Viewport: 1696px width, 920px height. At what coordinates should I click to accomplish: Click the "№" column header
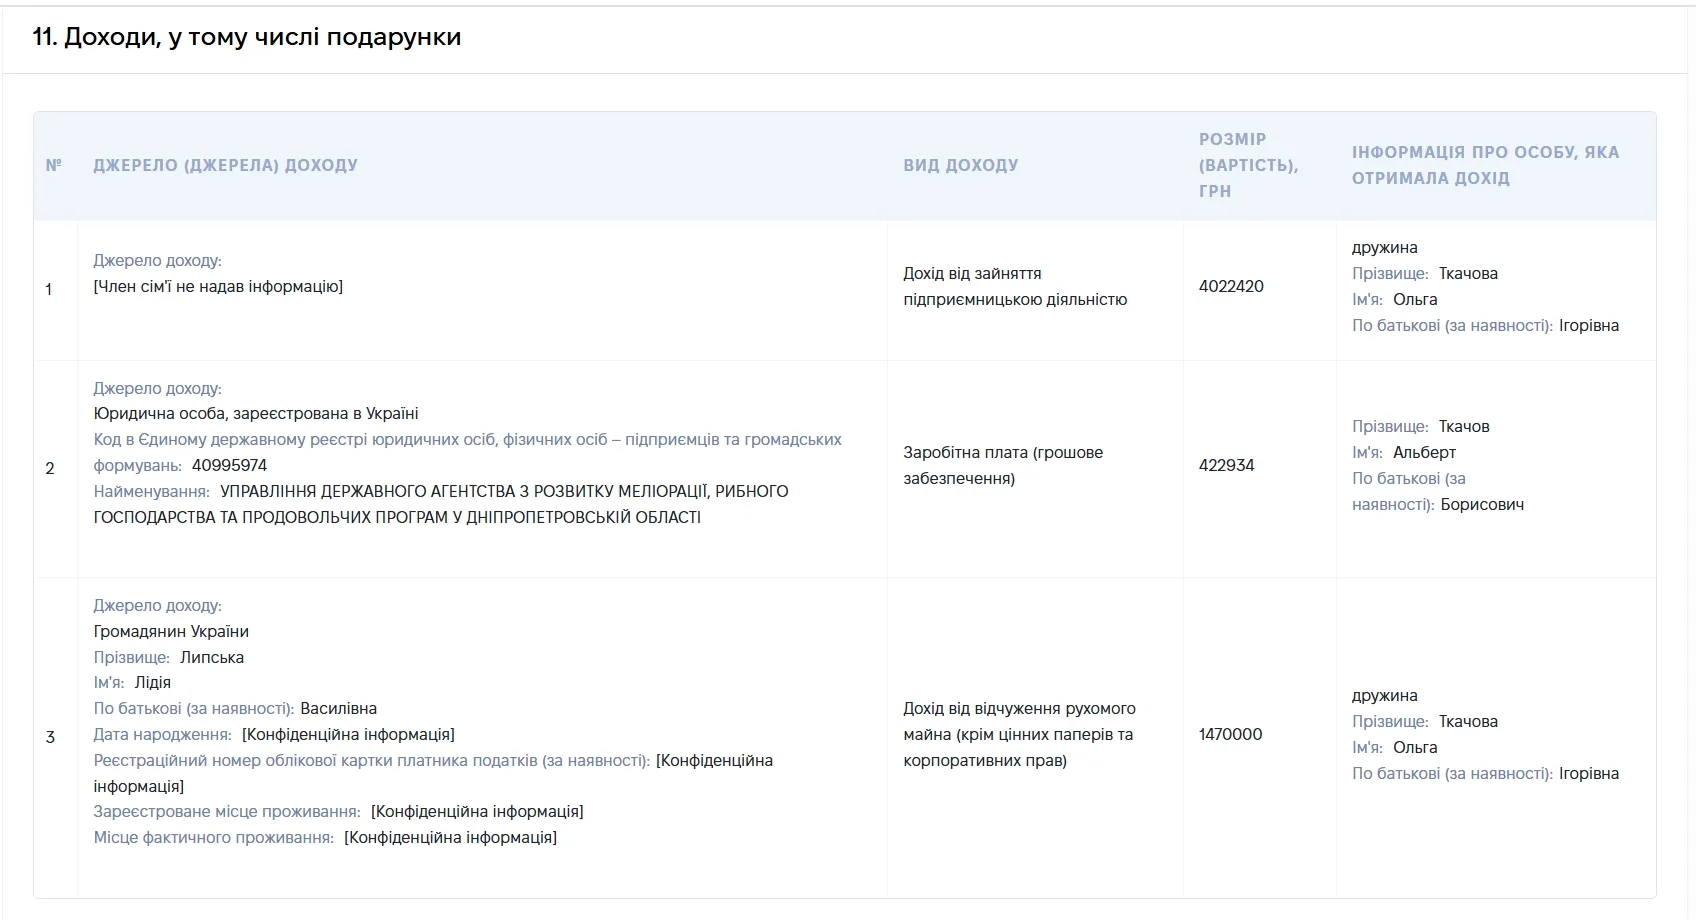54,165
